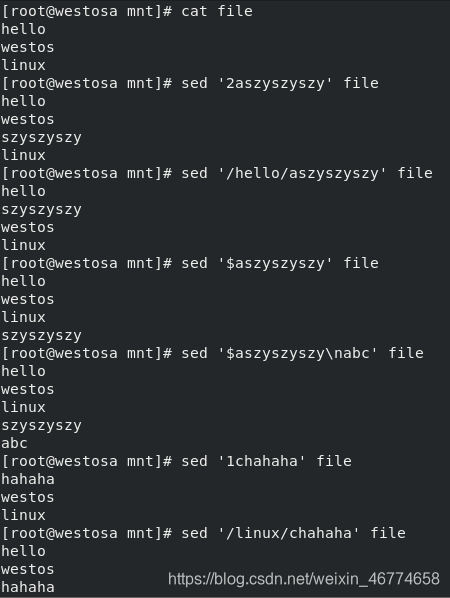
Task: Click 'szyszyszy' line below hello in '/hello/' output
Action: click(42, 209)
